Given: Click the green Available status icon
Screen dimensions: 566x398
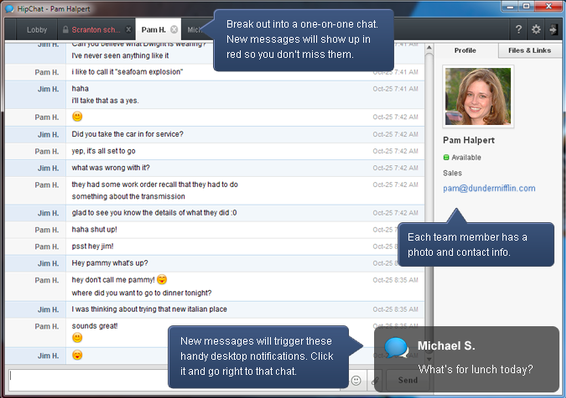Looking at the screenshot, I should 446,157.
